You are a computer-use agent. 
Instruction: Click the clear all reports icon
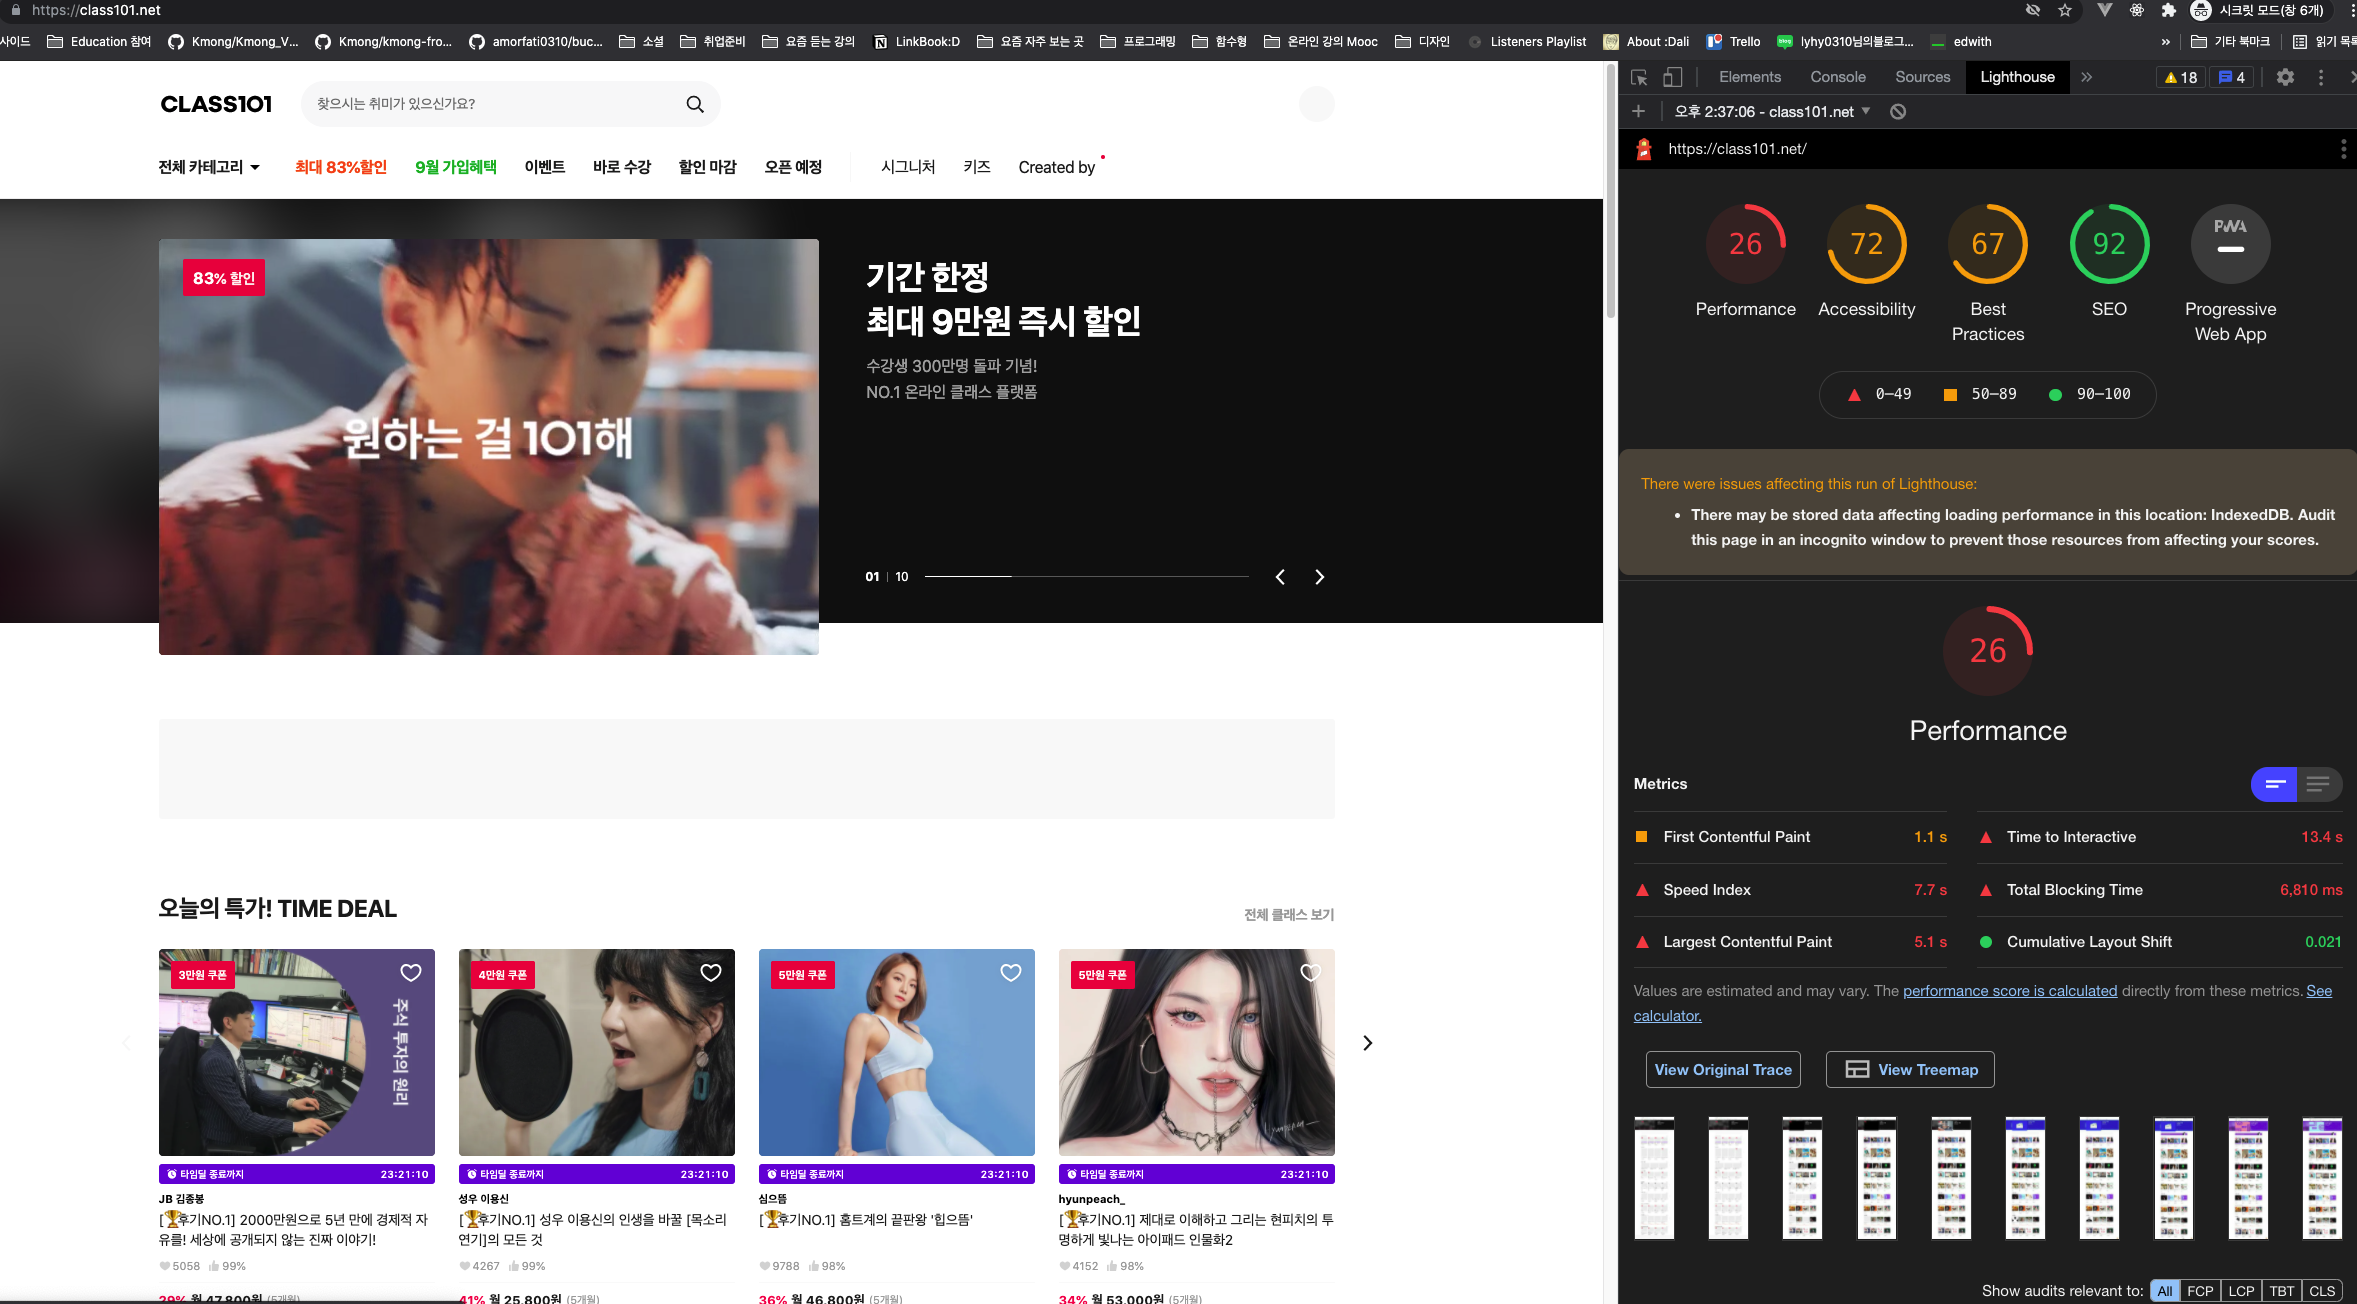click(1897, 112)
